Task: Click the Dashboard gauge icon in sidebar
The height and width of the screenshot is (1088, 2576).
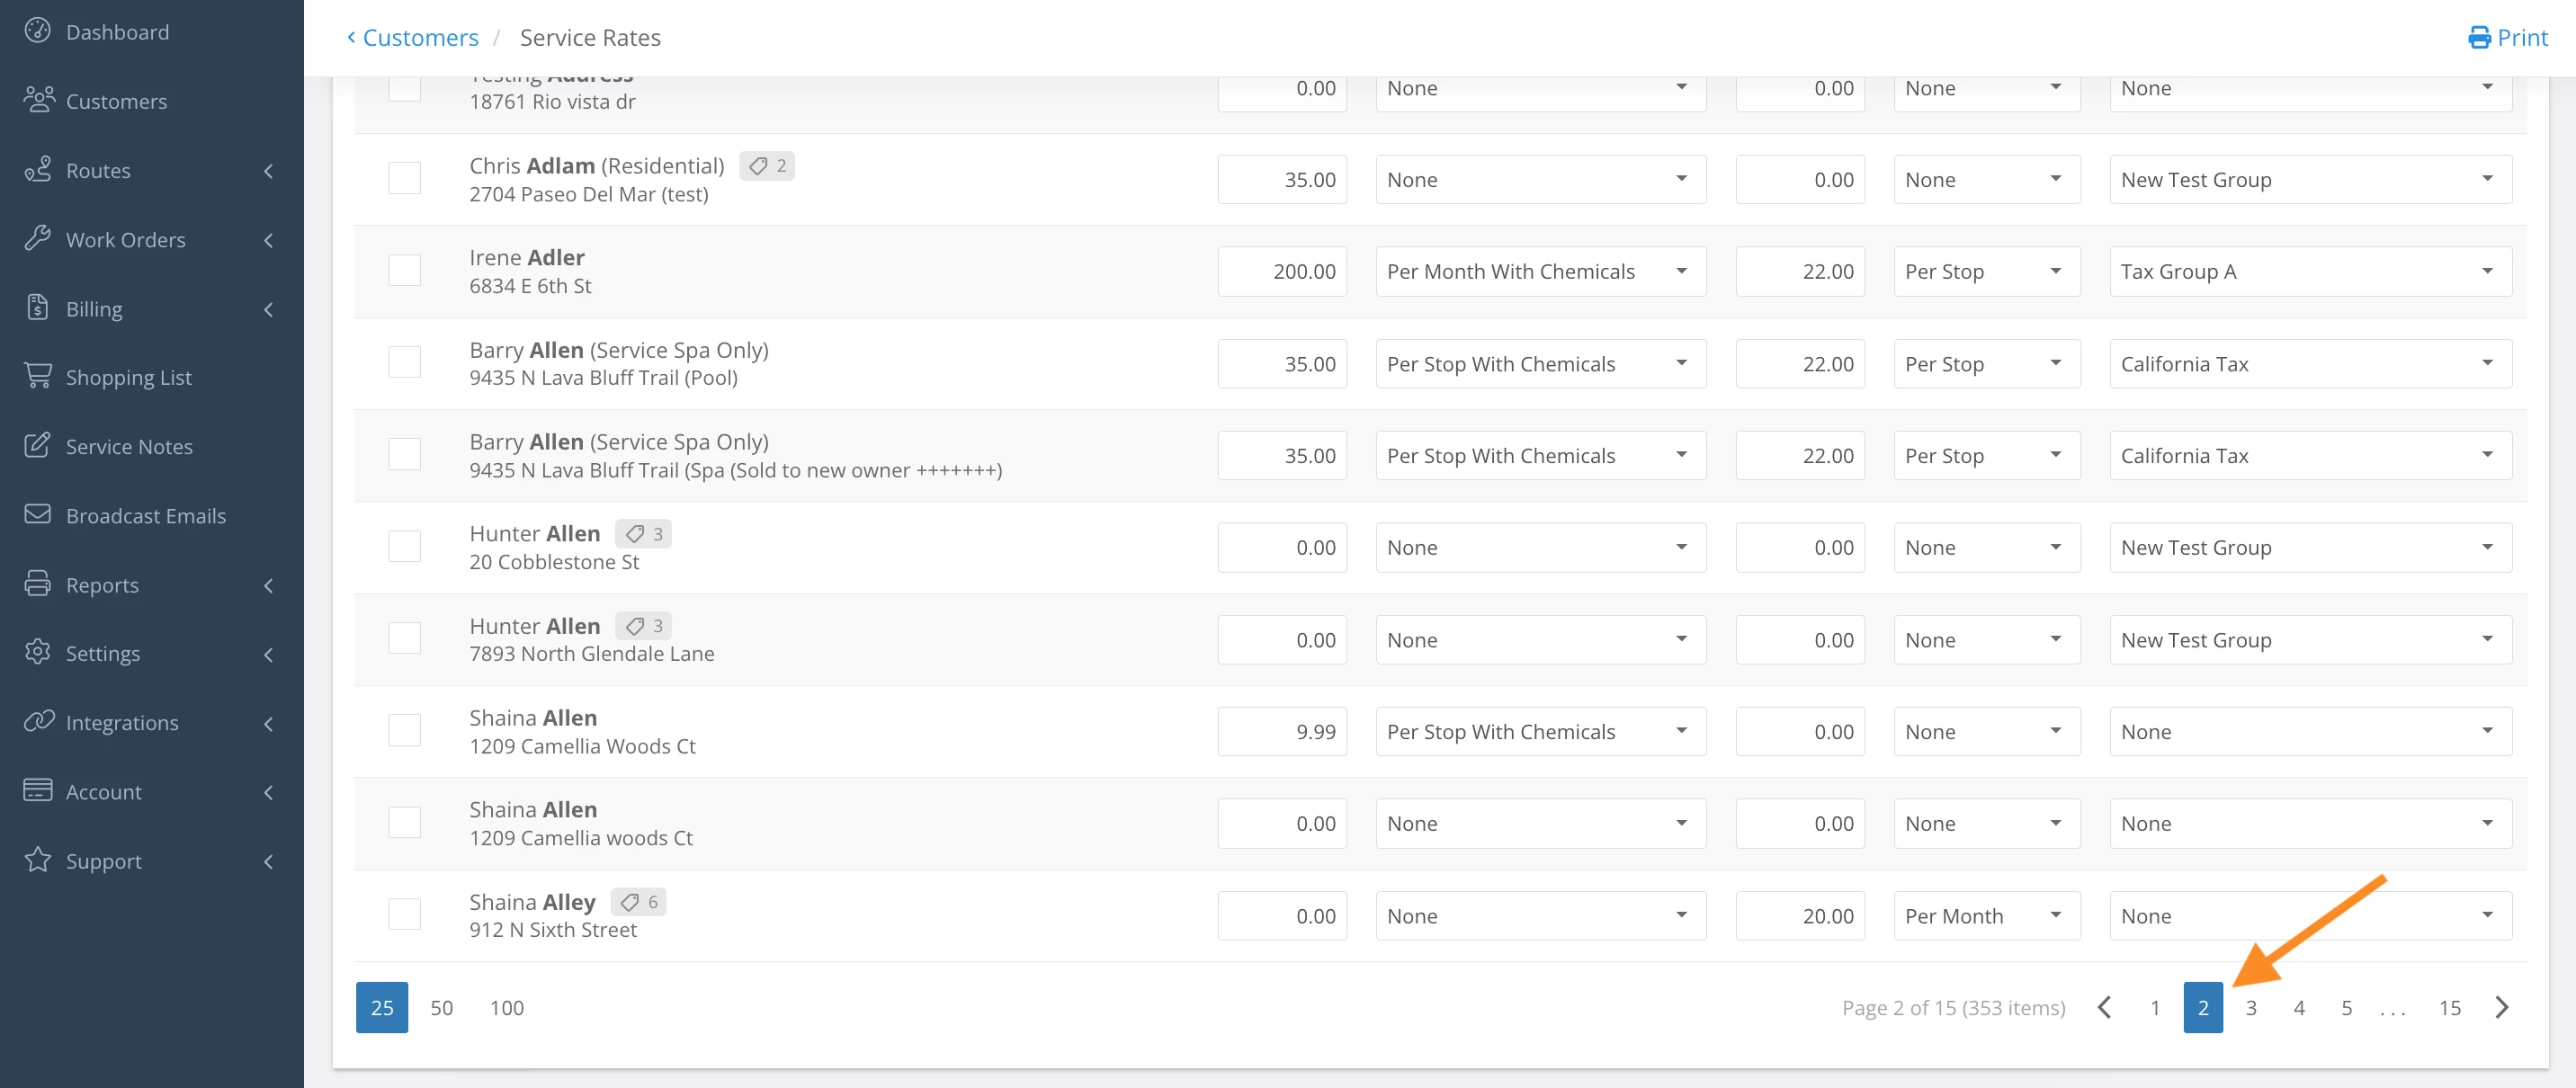Action: pyautogui.click(x=38, y=31)
